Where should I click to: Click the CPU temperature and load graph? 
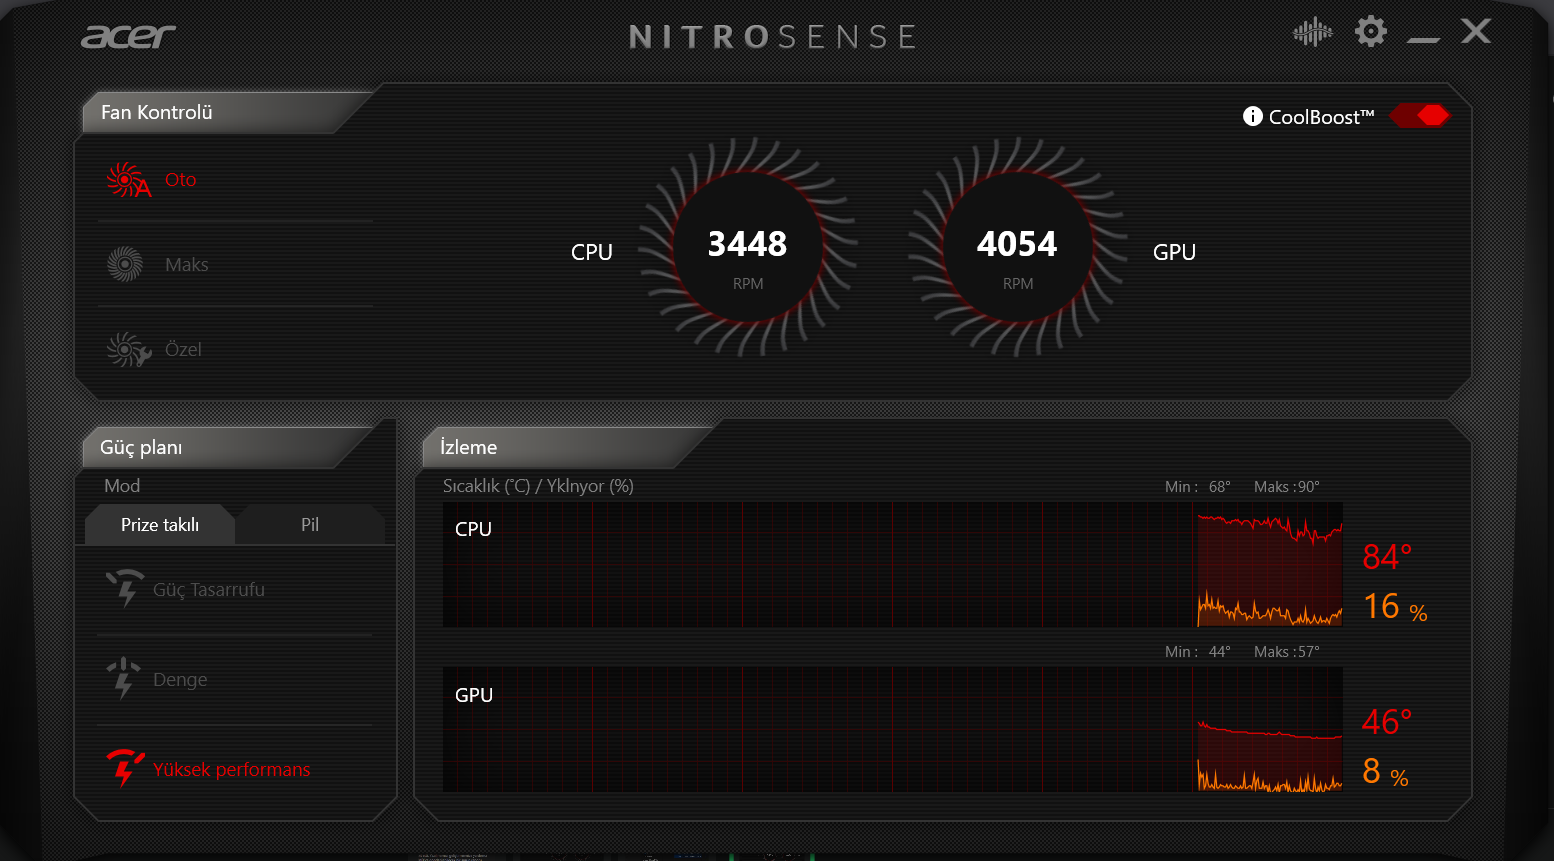(893, 565)
